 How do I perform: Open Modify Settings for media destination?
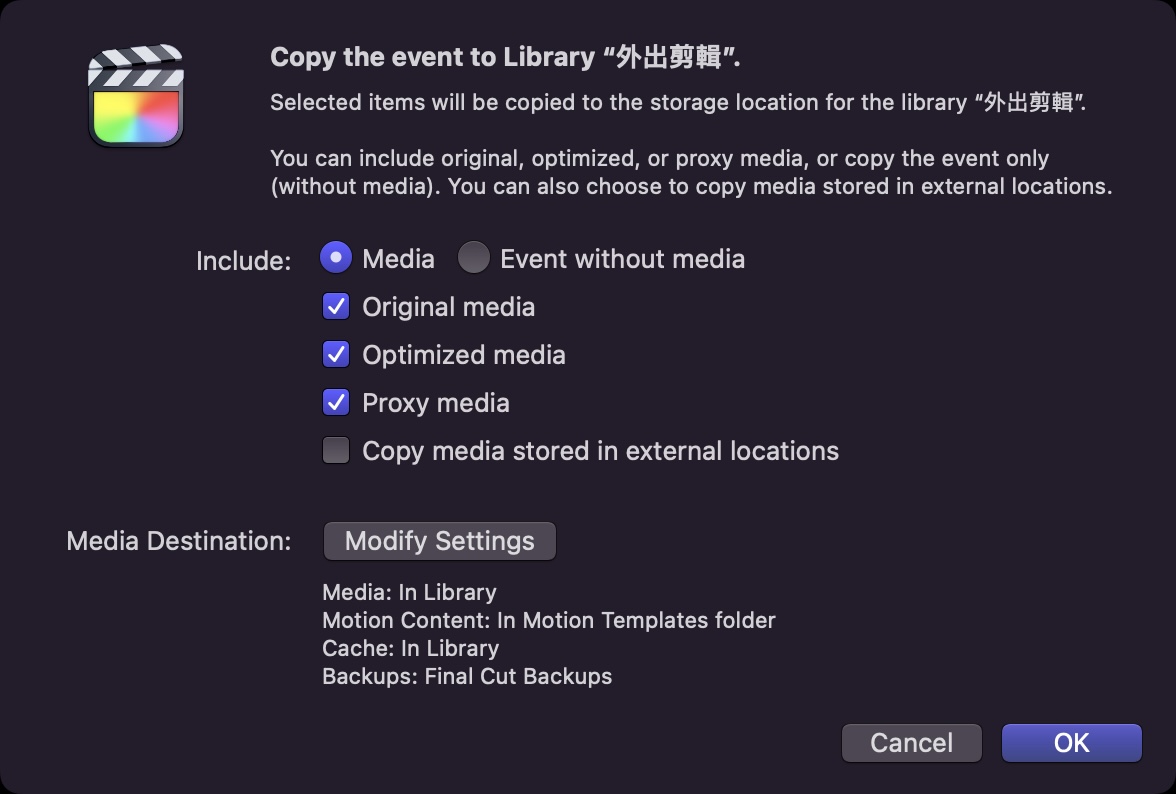[x=439, y=541]
